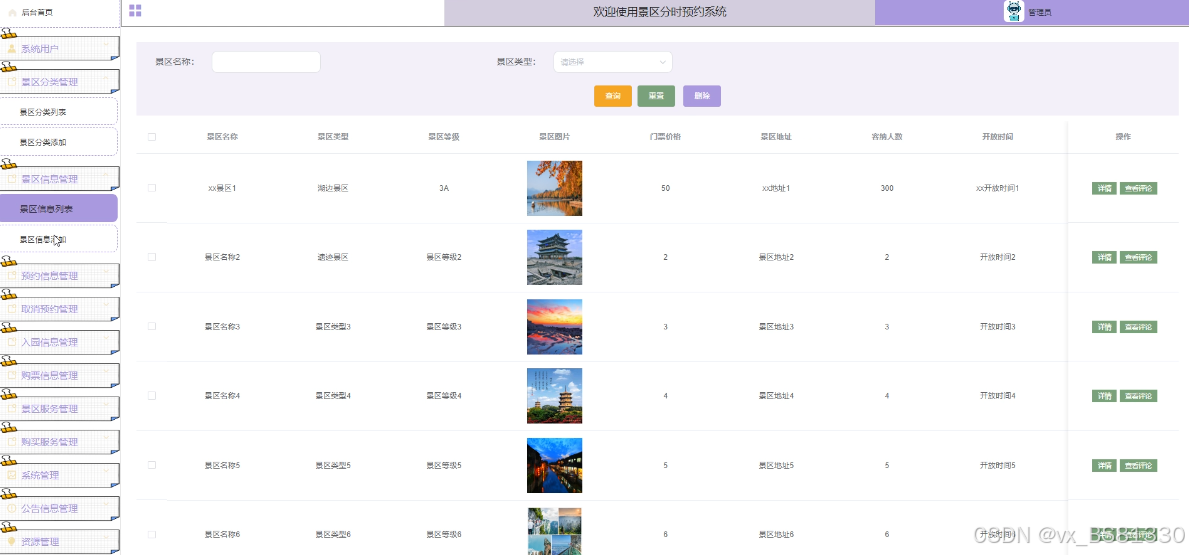Click the icon beside 系统管理
Screen dimensions: 1189x555
coord(12,475)
